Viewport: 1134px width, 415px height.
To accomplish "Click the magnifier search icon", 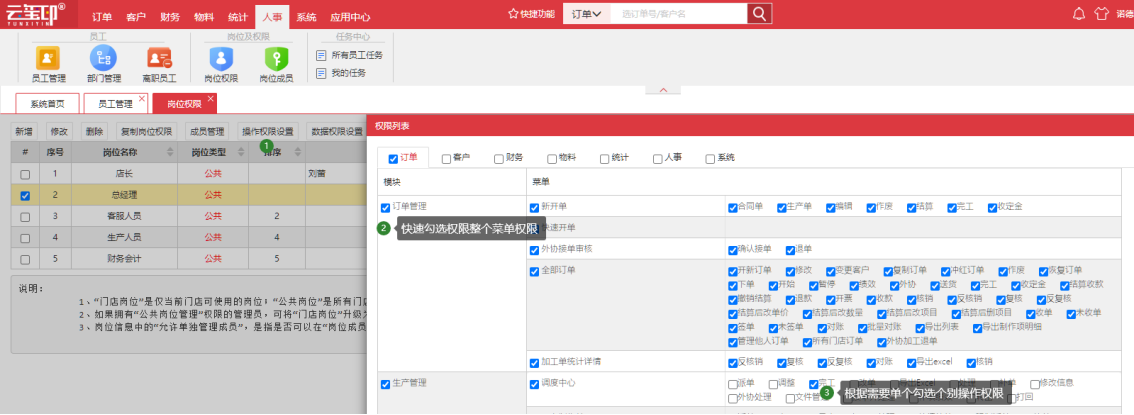I will [x=759, y=14].
